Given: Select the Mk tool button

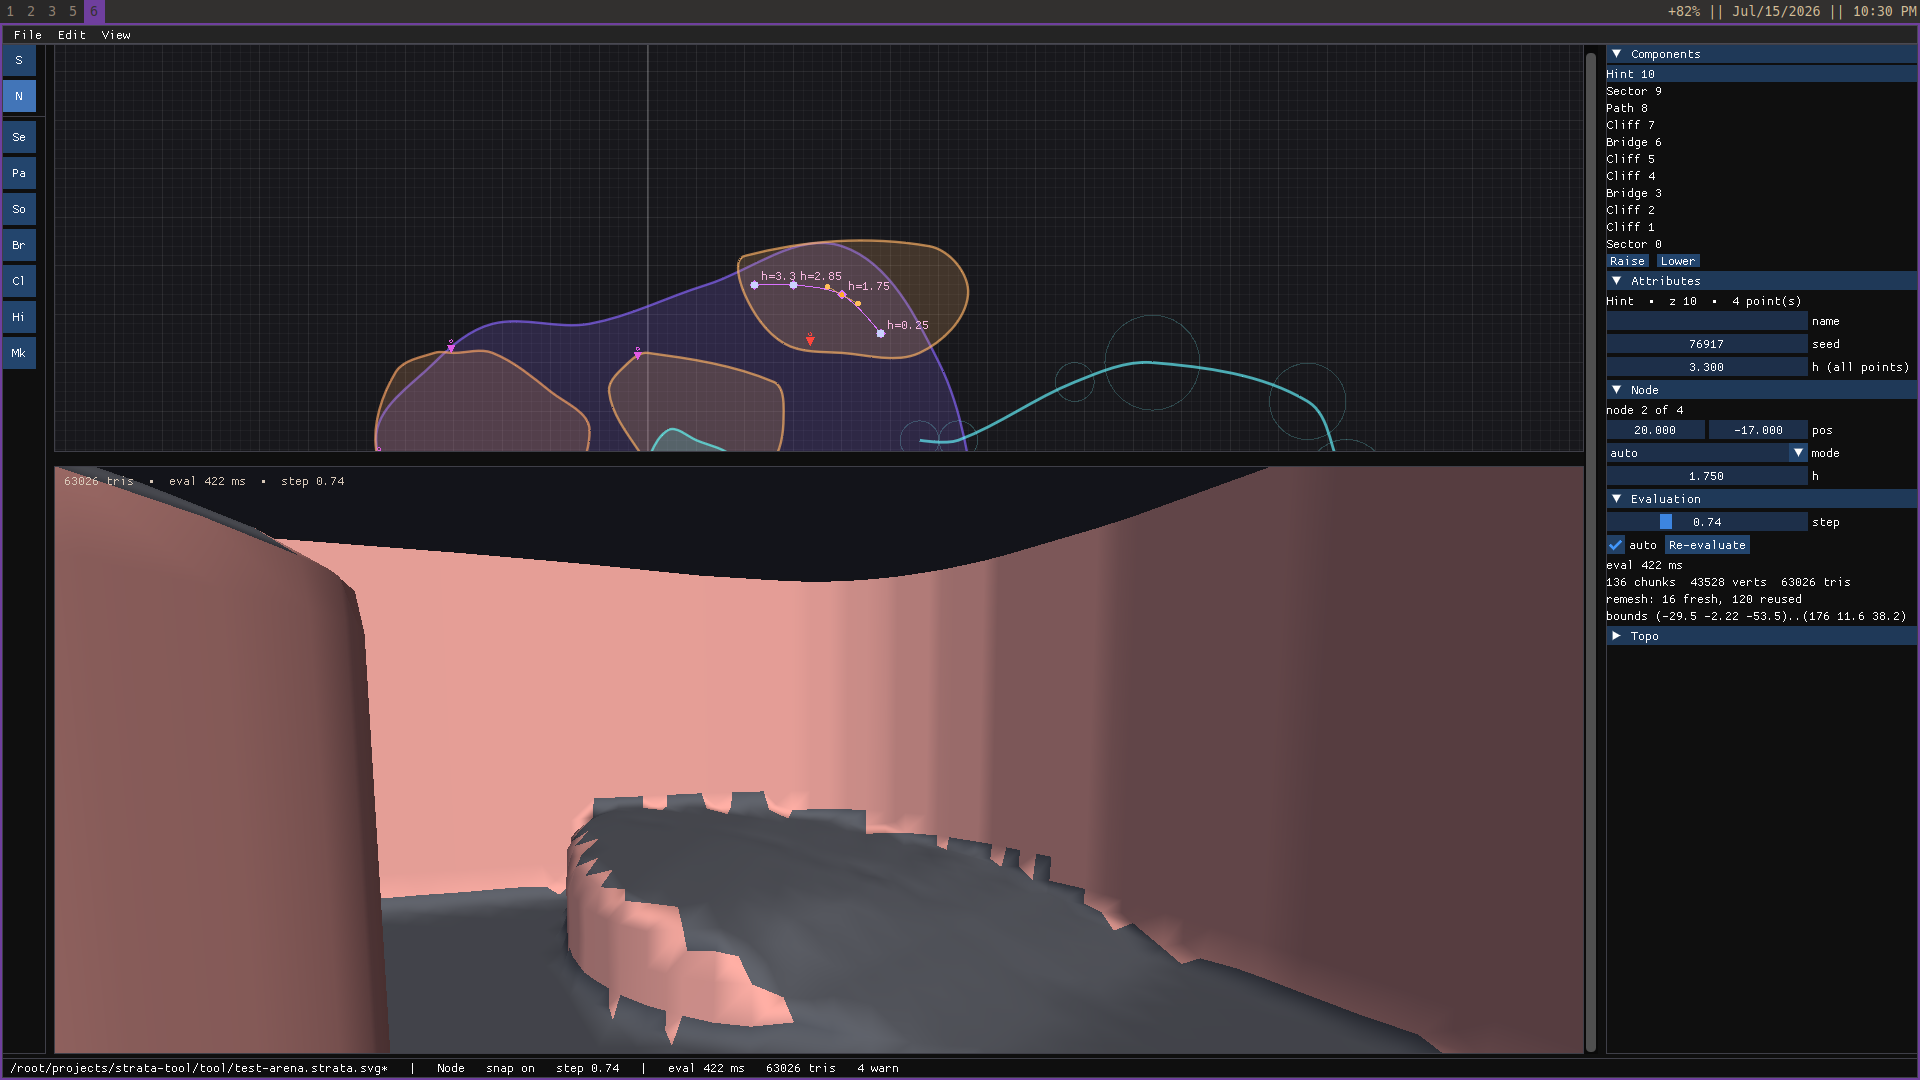Looking at the screenshot, I should click(19, 353).
